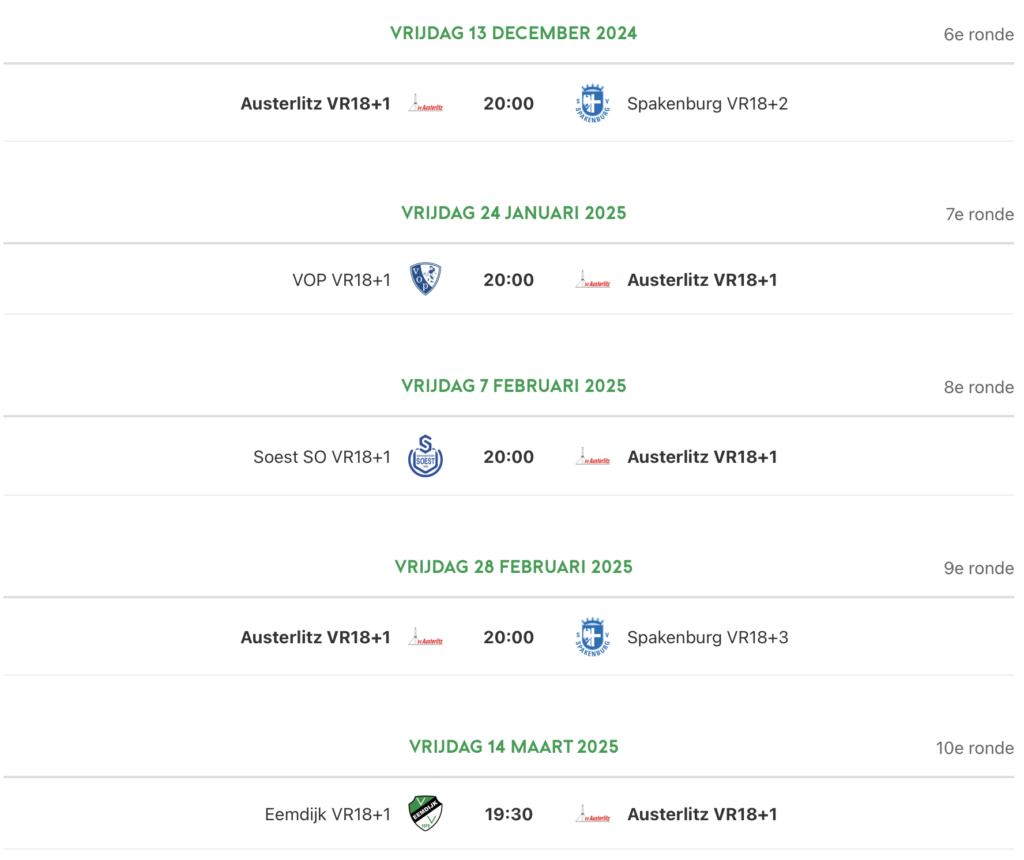This screenshot has width=1024, height=860.
Task: Click Spakenburg crest in 28 February match
Action: pyautogui.click(x=592, y=637)
